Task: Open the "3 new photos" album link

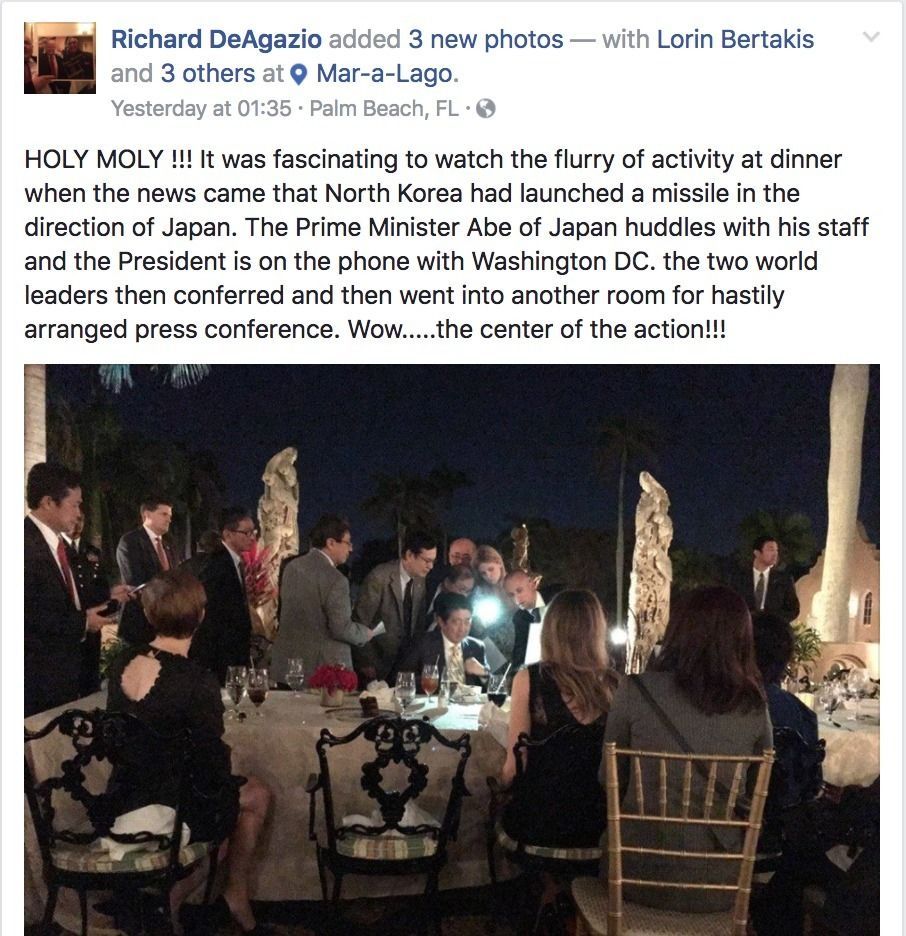Action: (486, 40)
